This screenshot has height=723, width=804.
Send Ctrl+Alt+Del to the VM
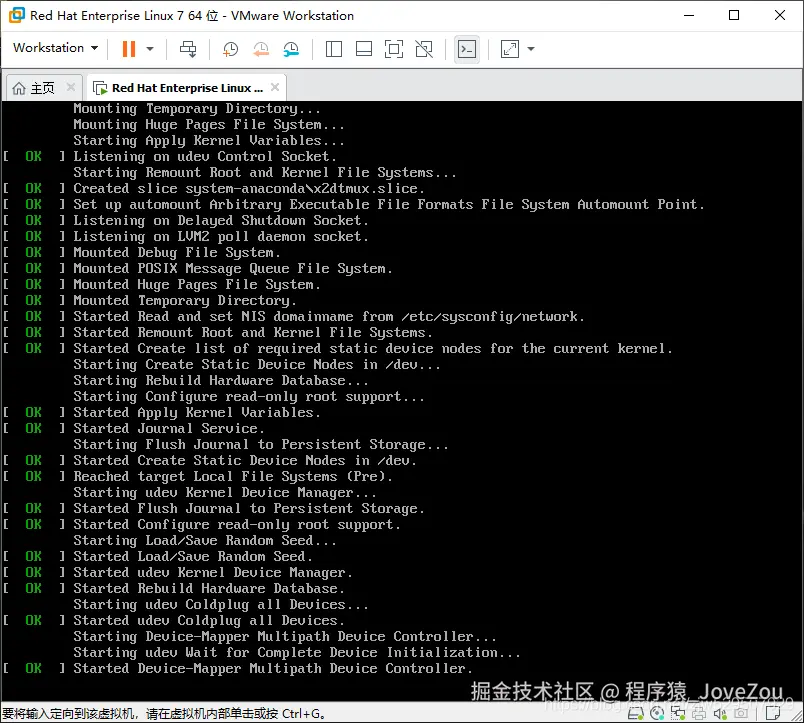[188, 49]
